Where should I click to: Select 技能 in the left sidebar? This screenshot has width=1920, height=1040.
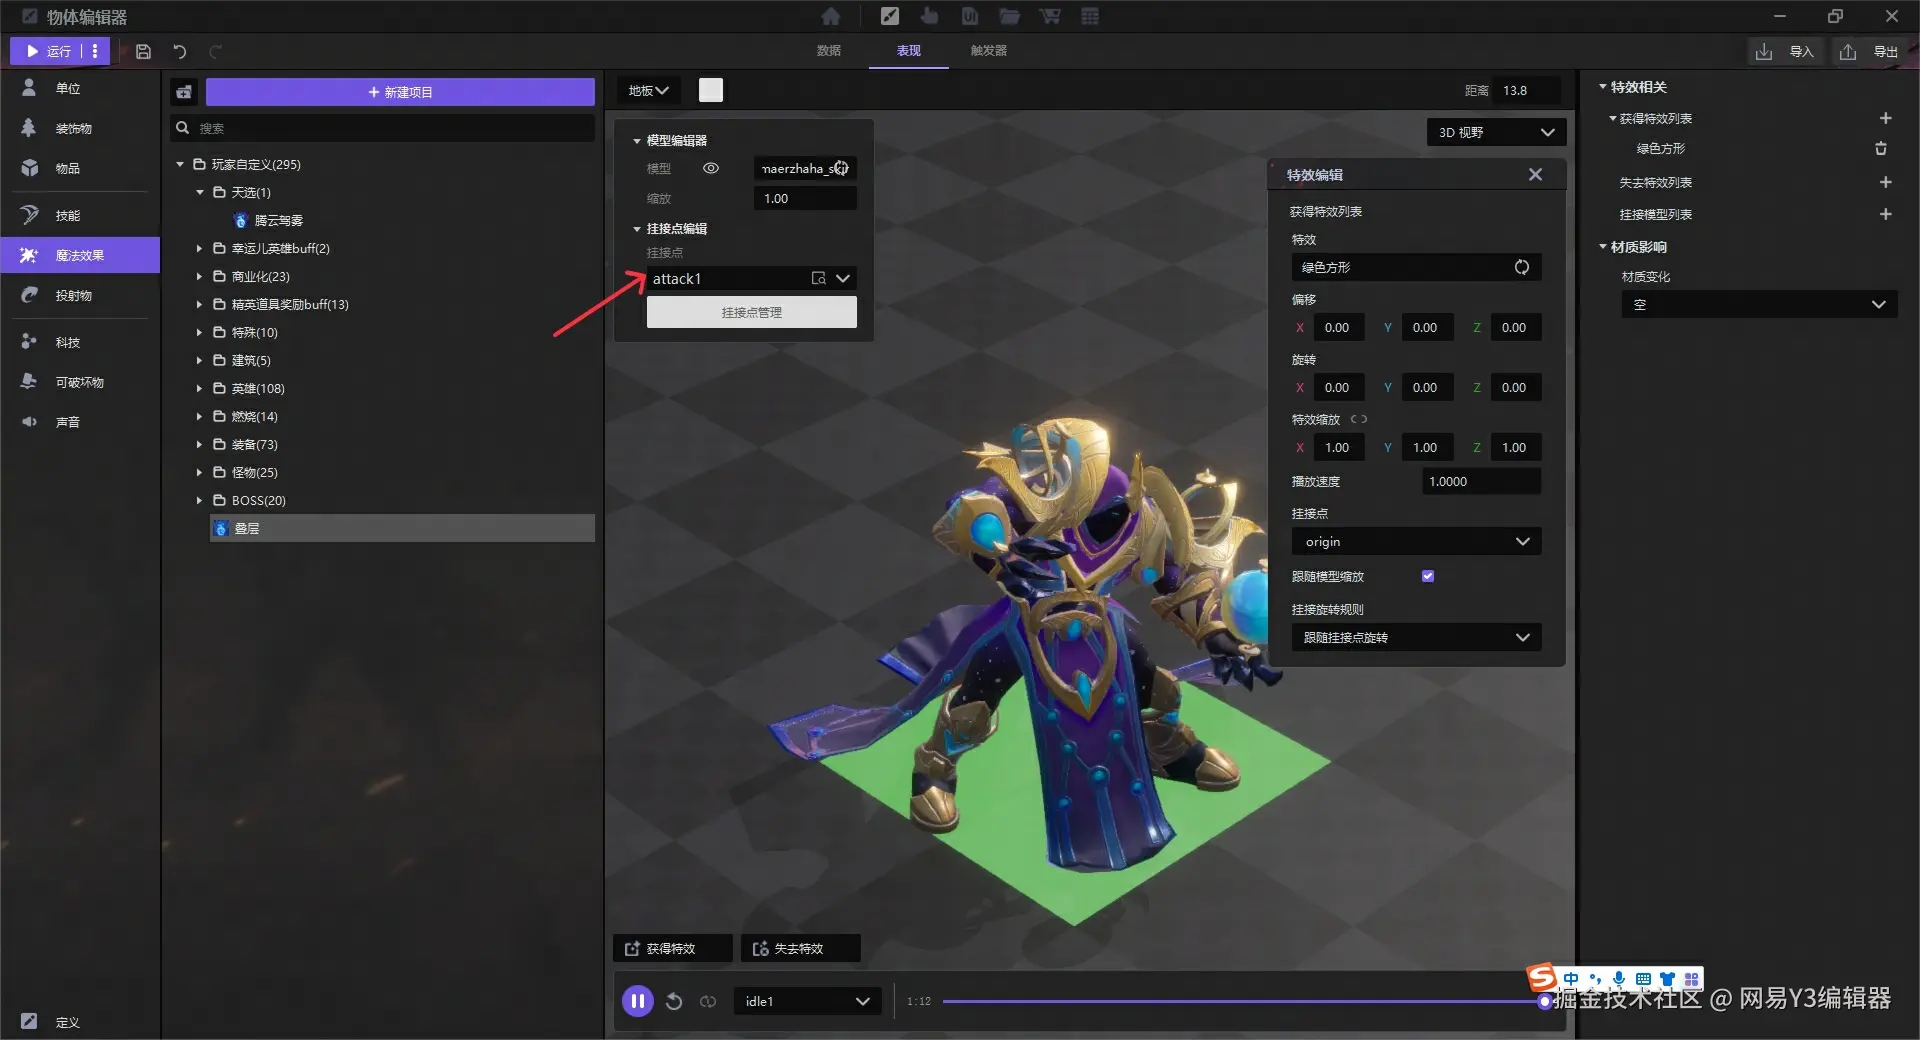[x=80, y=215]
